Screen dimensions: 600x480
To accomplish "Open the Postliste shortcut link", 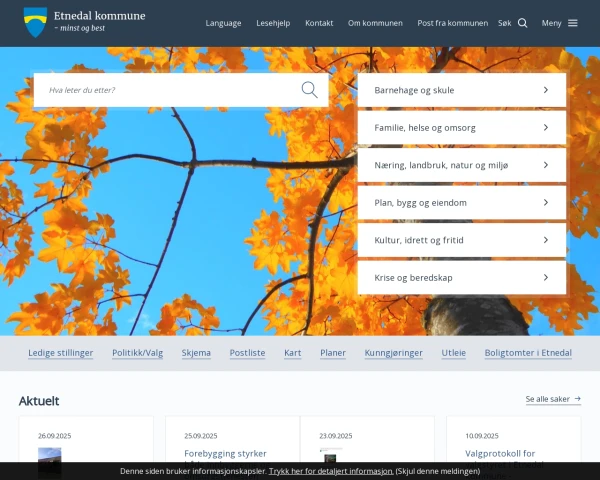I will click(x=247, y=353).
